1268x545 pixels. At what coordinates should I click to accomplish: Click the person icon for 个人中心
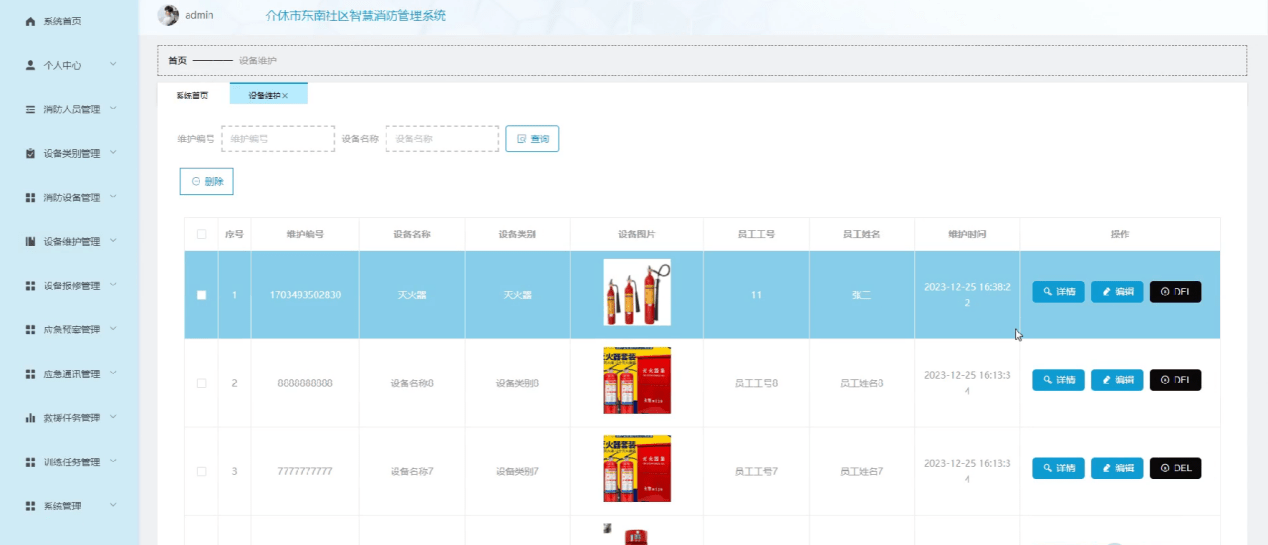pos(30,65)
